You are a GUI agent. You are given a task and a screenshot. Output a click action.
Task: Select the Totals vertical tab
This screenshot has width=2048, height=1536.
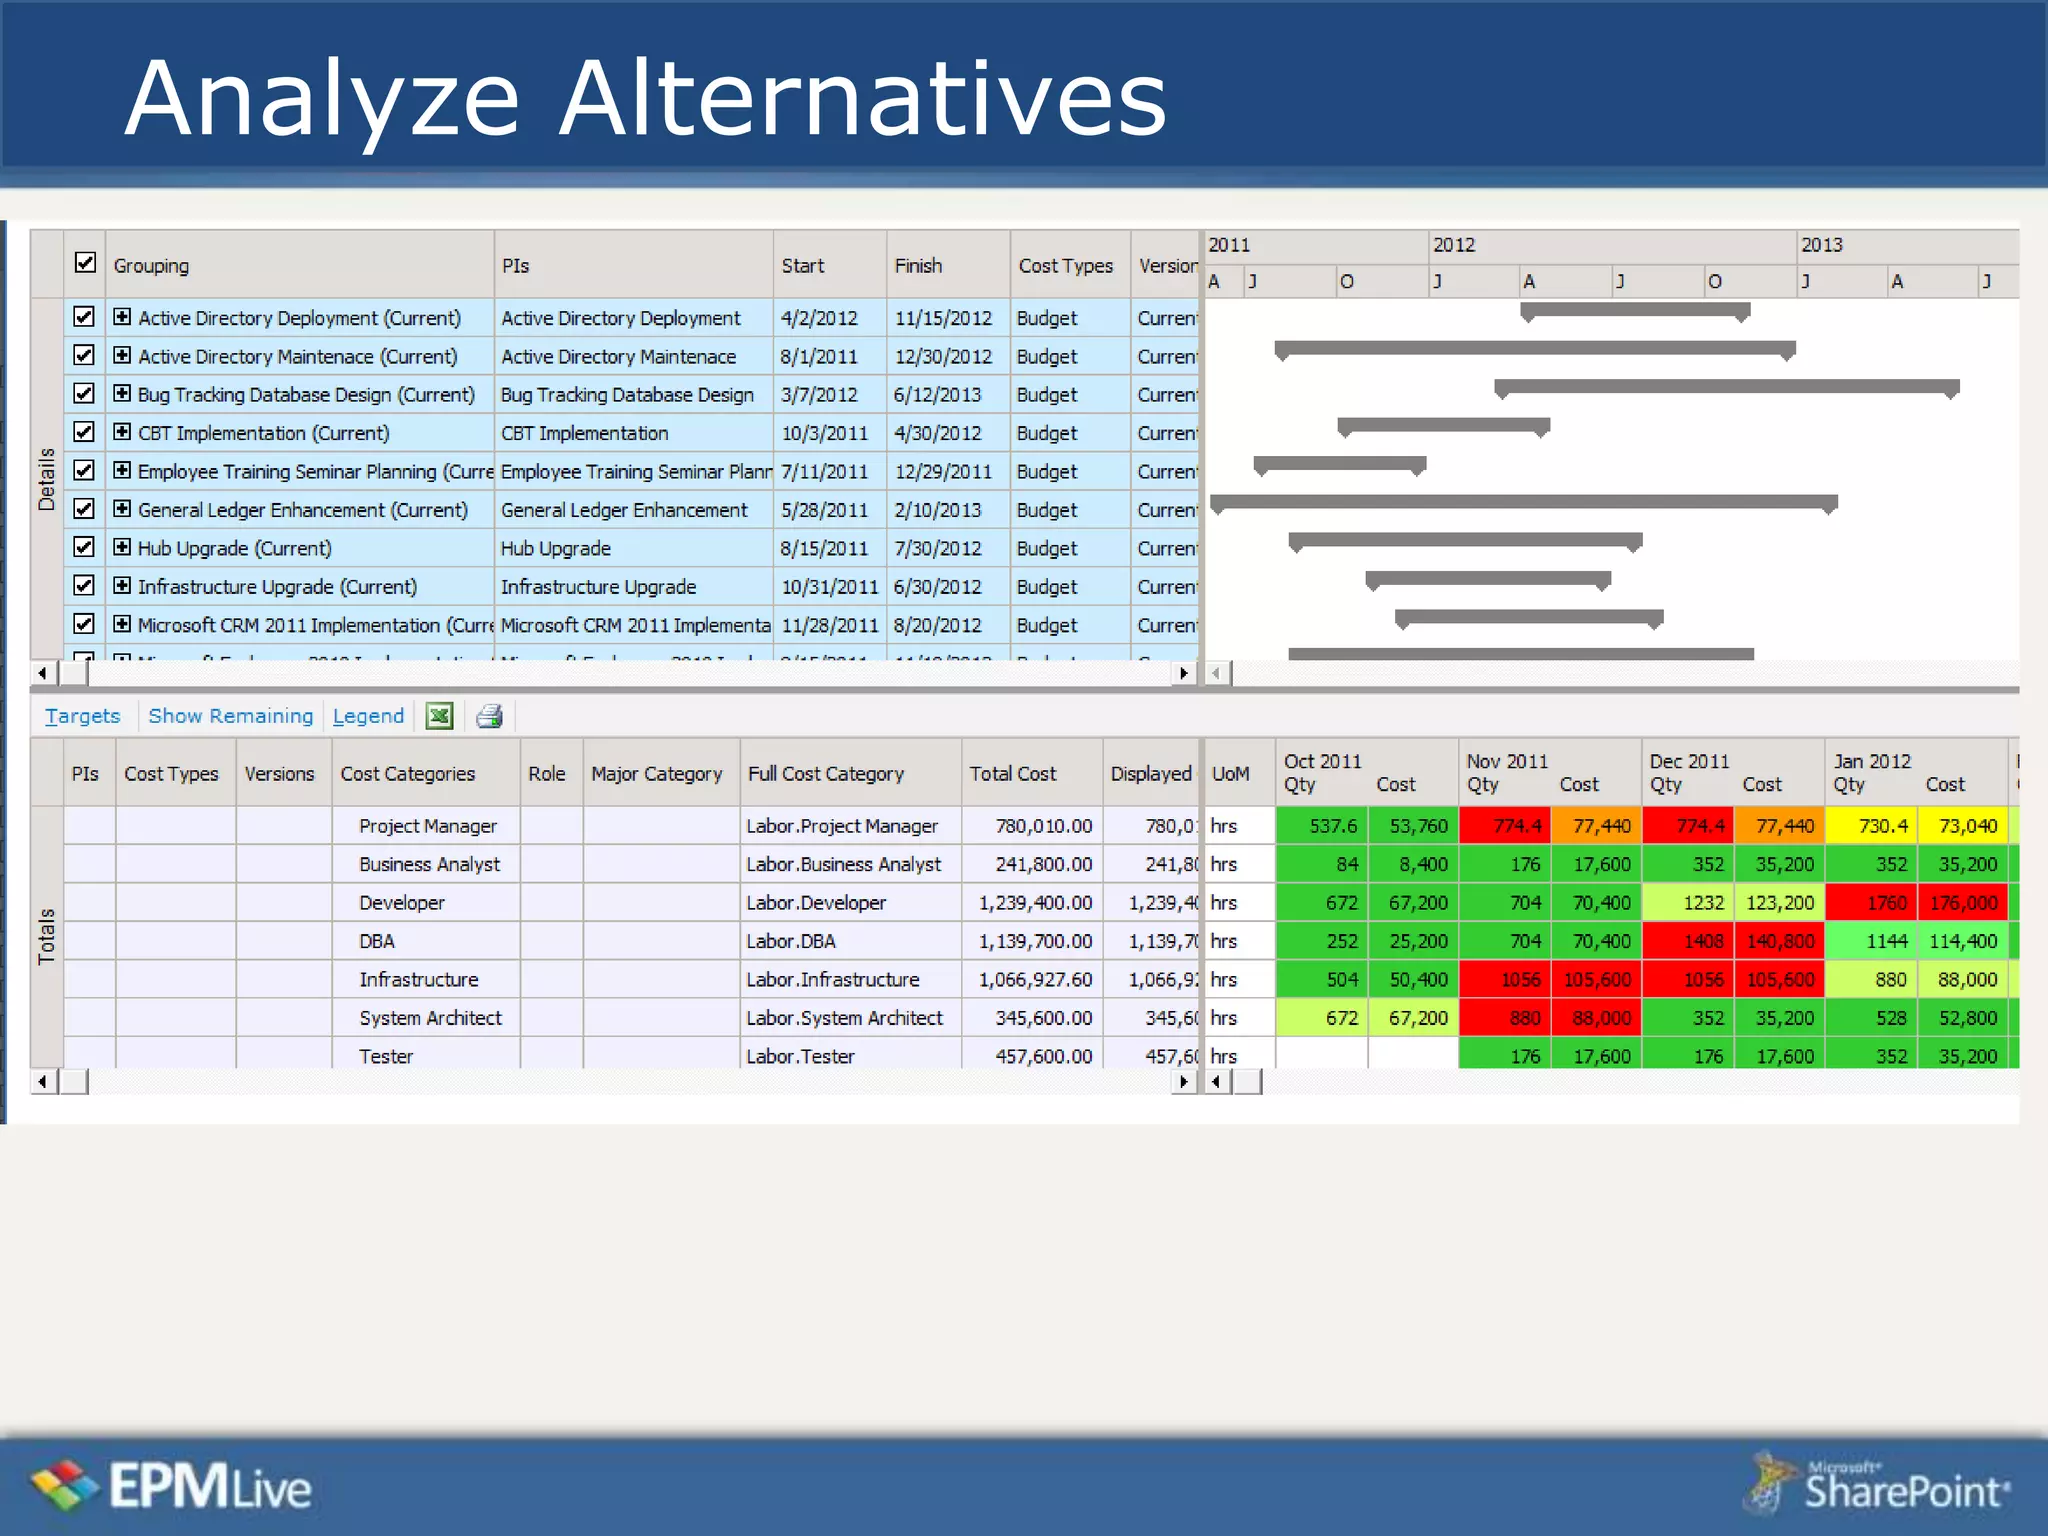tap(47, 937)
